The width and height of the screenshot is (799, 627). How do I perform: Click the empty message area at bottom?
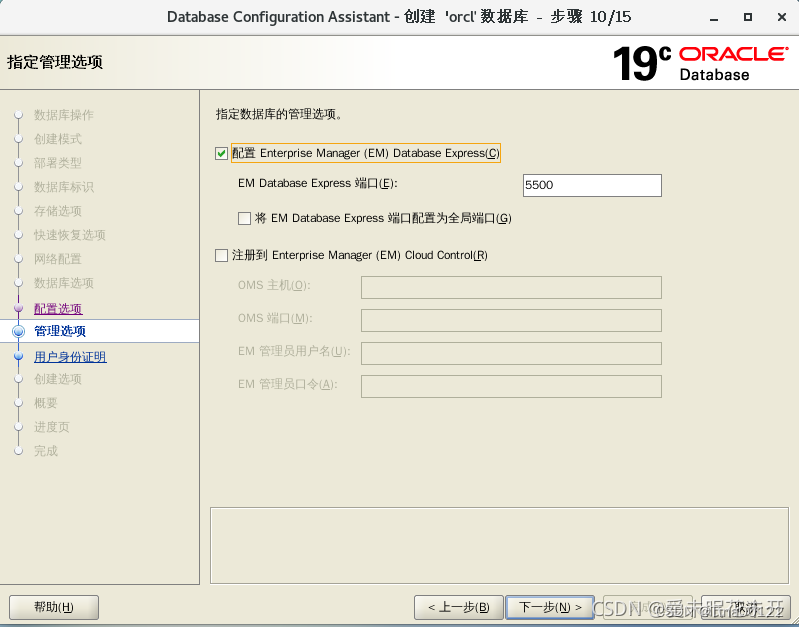(x=499, y=545)
